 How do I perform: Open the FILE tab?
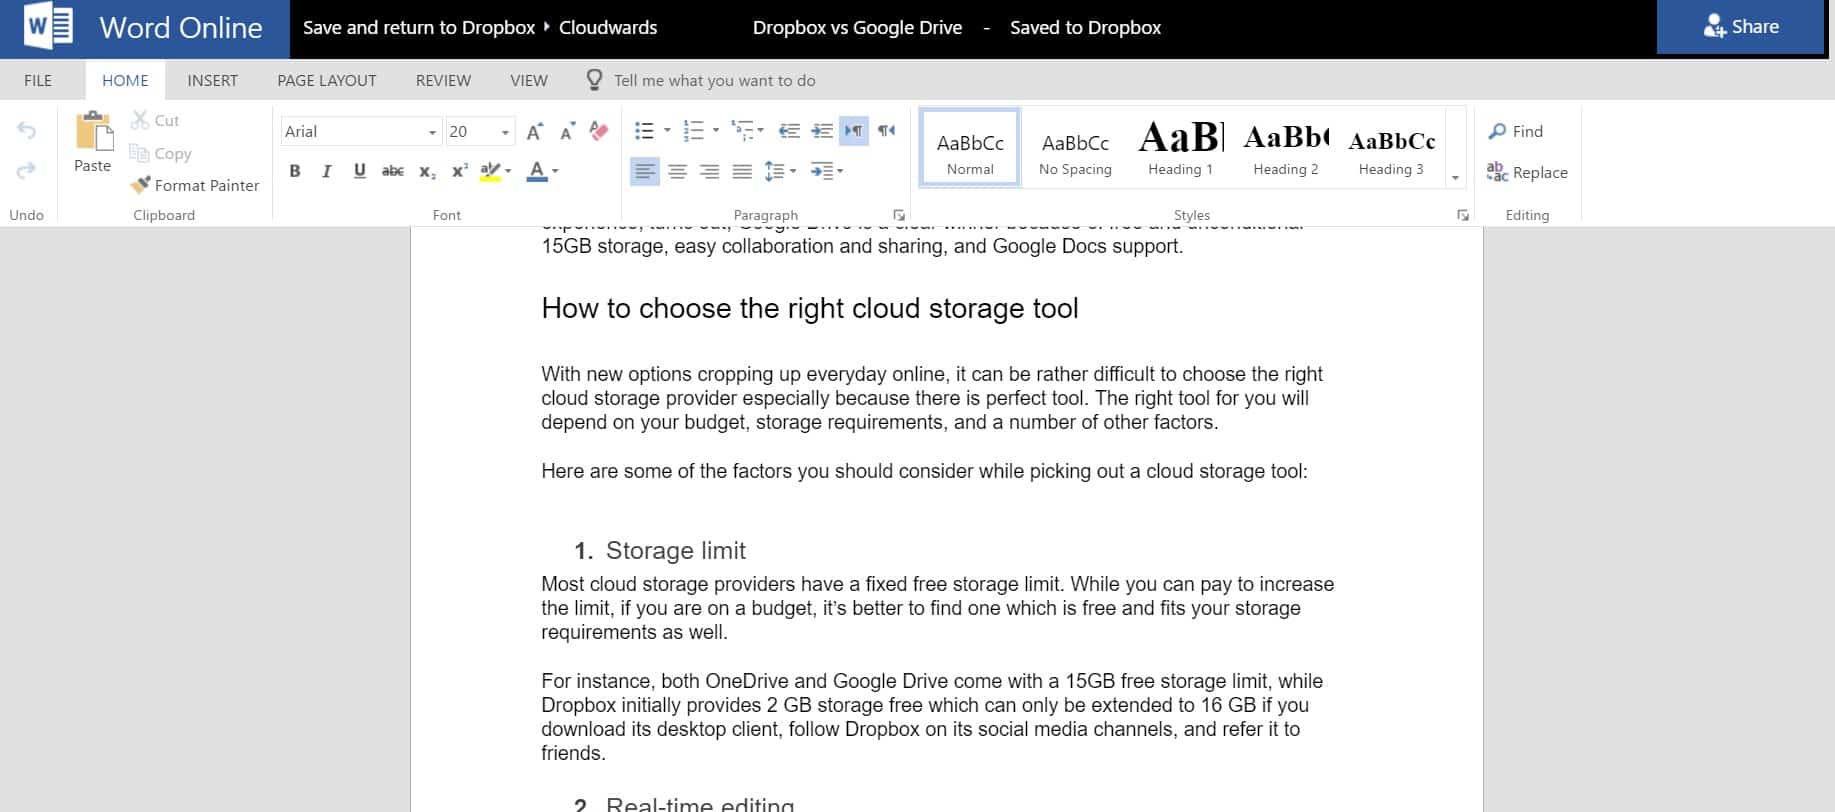[x=38, y=80]
